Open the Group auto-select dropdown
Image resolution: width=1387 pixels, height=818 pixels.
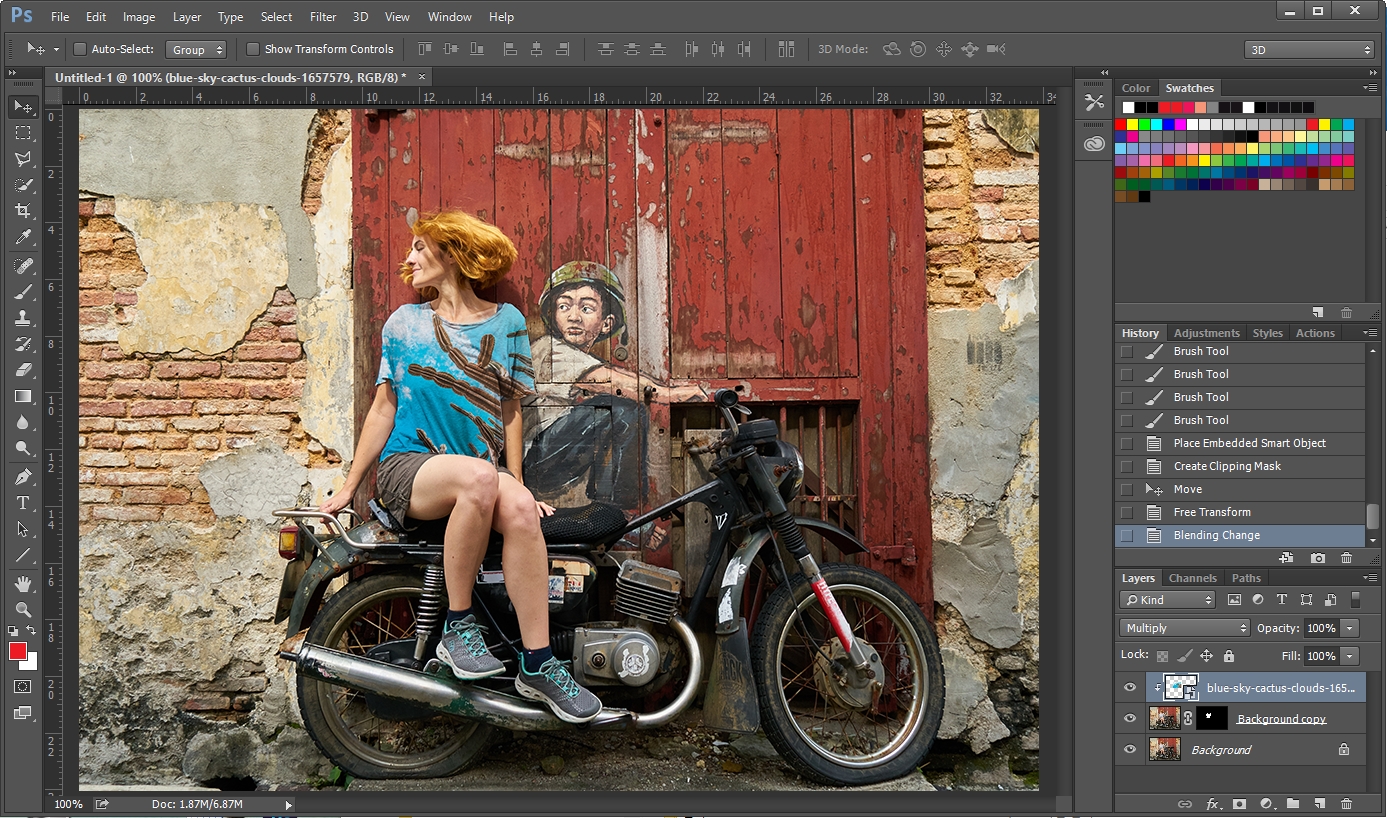click(196, 49)
